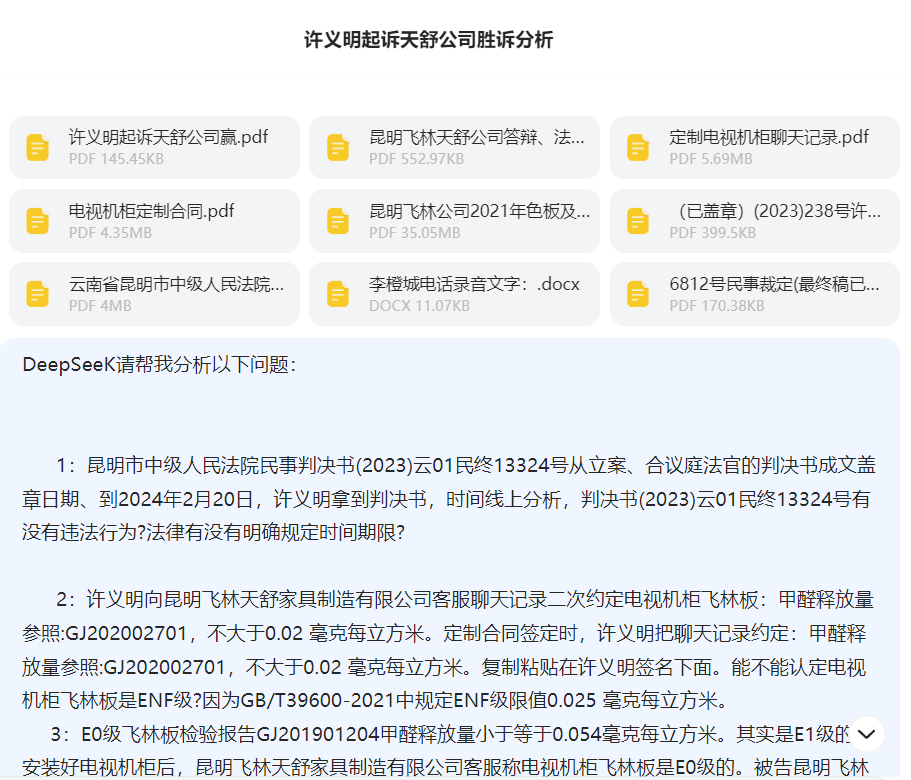The image size is (911, 780).
Task: Open 定制电视机柜聊天记录.pdf file name
Action: point(769,137)
